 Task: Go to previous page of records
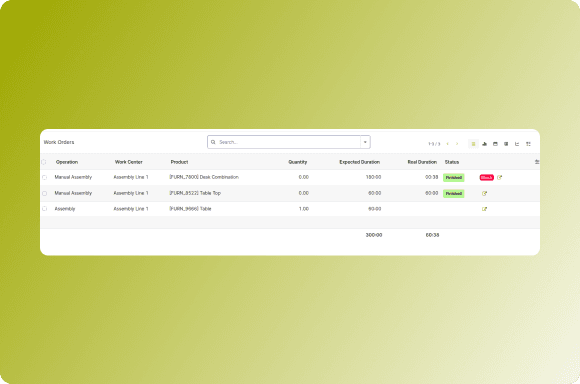(448, 144)
